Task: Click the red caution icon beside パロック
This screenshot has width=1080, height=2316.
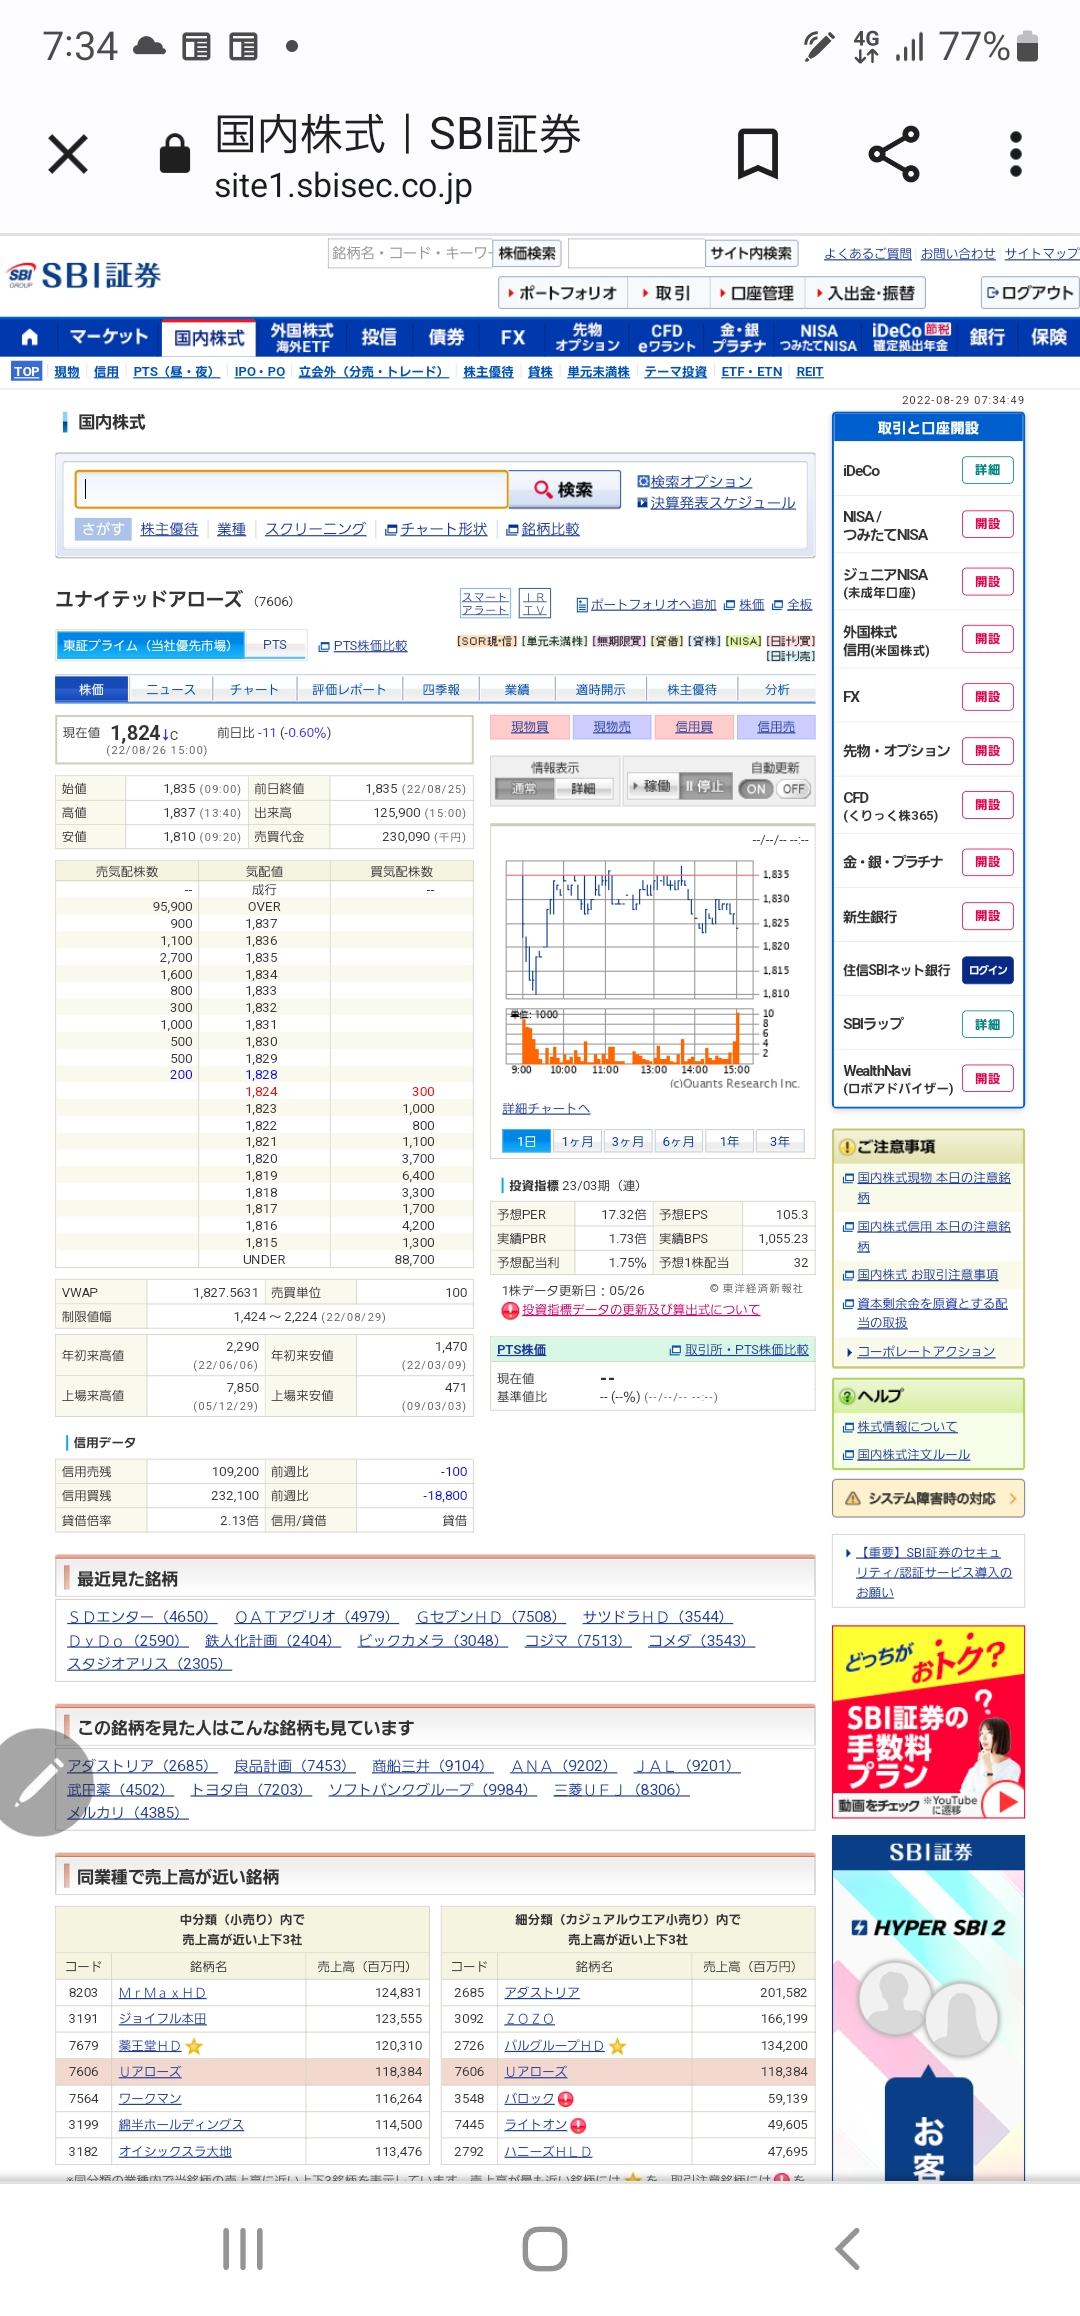Action: point(566,2099)
